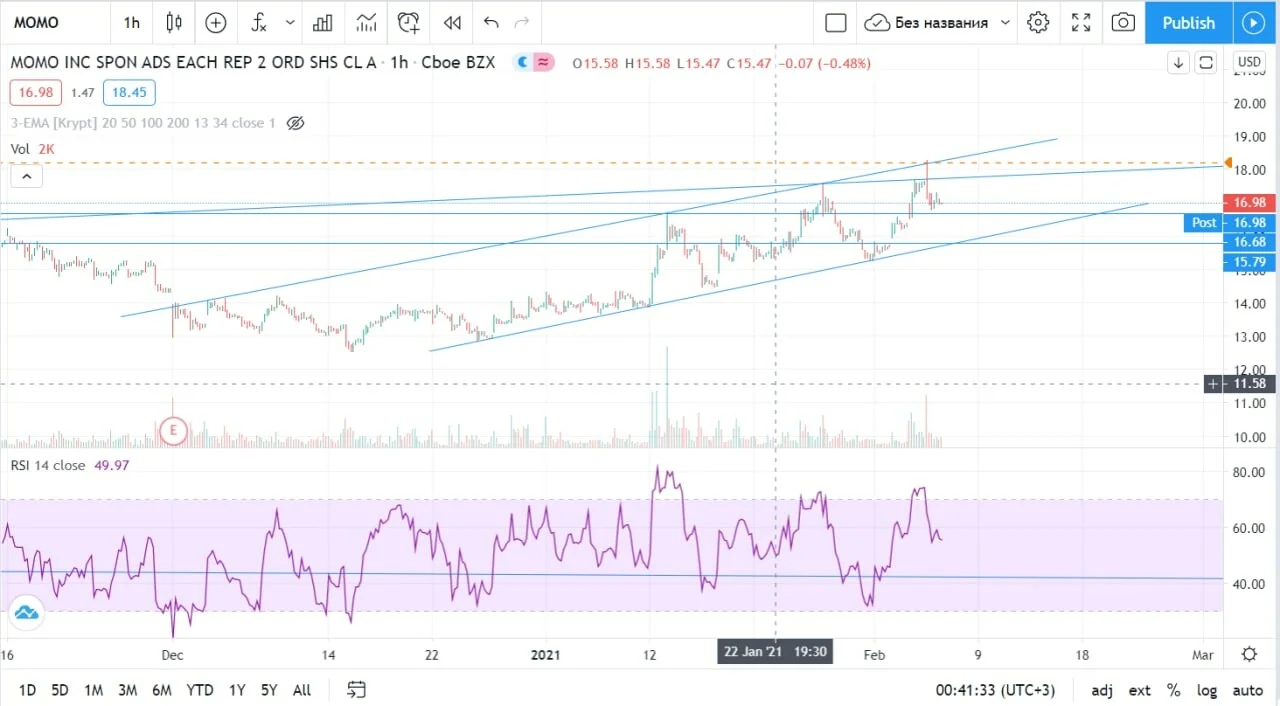Screen dimensions: 1280x706
Task: Click the blue play button beside Publish
Action: click(1253, 22)
